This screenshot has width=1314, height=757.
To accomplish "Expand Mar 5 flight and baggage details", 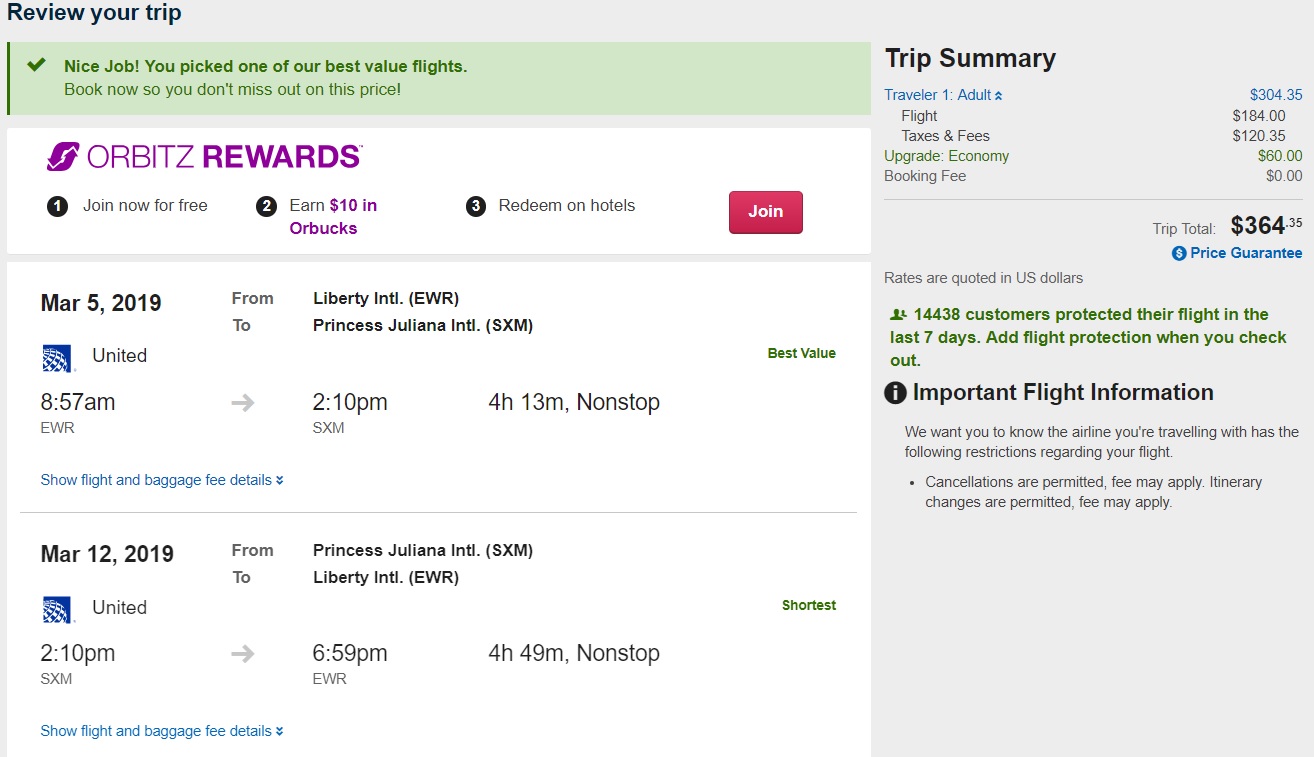I will tap(162, 480).
